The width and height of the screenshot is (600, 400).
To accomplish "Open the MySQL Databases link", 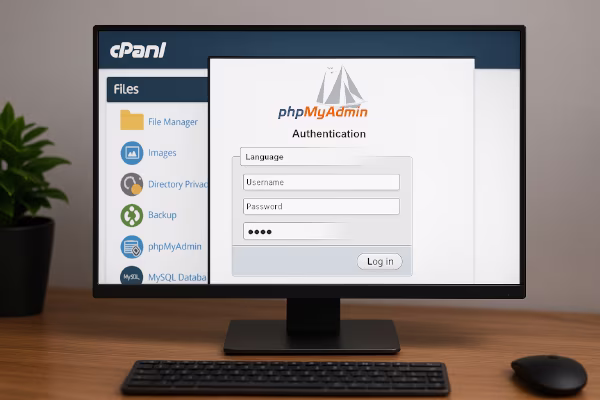I will pyautogui.click(x=177, y=277).
